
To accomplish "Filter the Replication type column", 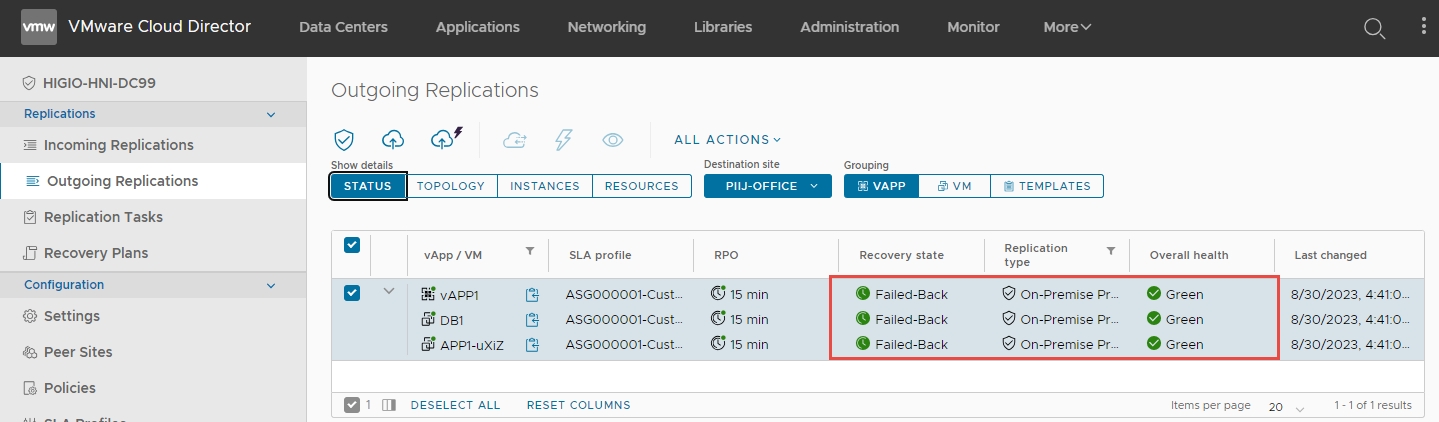I will [x=1110, y=251].
